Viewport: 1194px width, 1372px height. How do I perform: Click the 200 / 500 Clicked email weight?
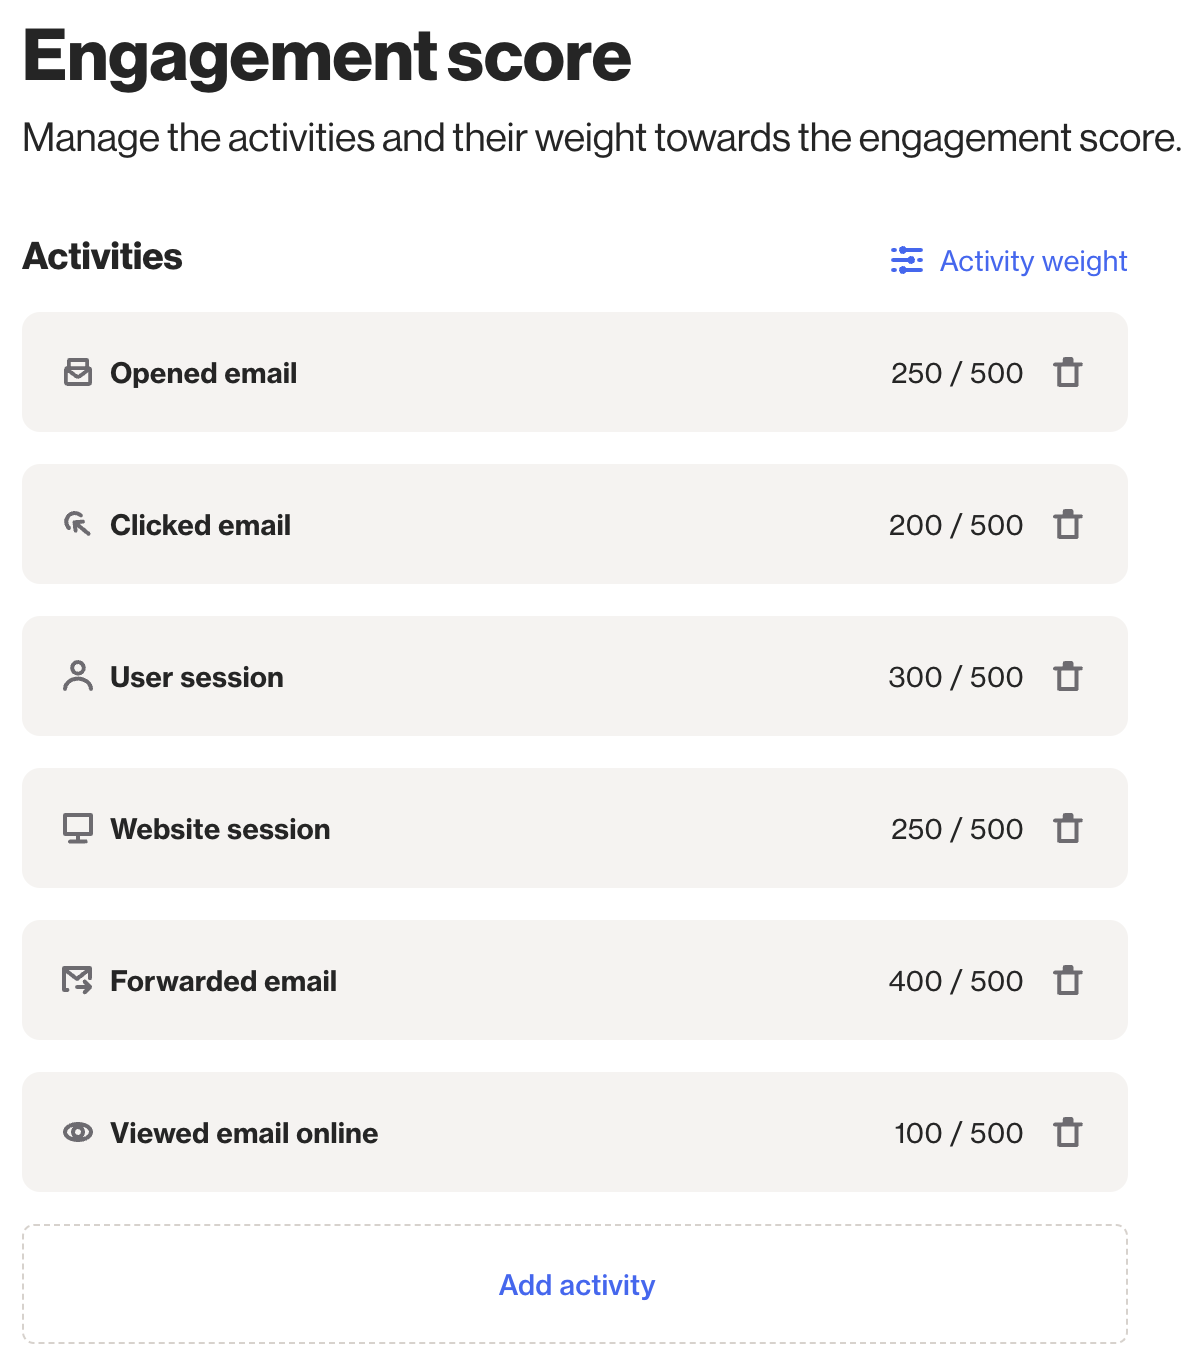955,525
